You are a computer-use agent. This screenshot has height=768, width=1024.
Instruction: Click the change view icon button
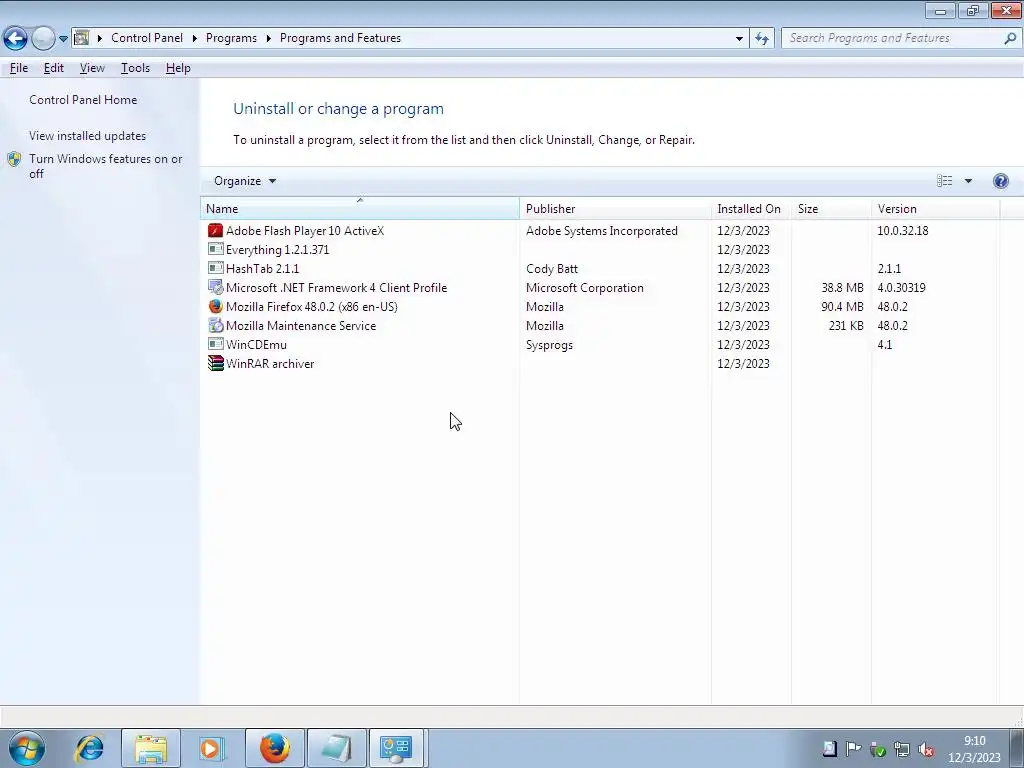pyautogui.click(x=944, y=181)
